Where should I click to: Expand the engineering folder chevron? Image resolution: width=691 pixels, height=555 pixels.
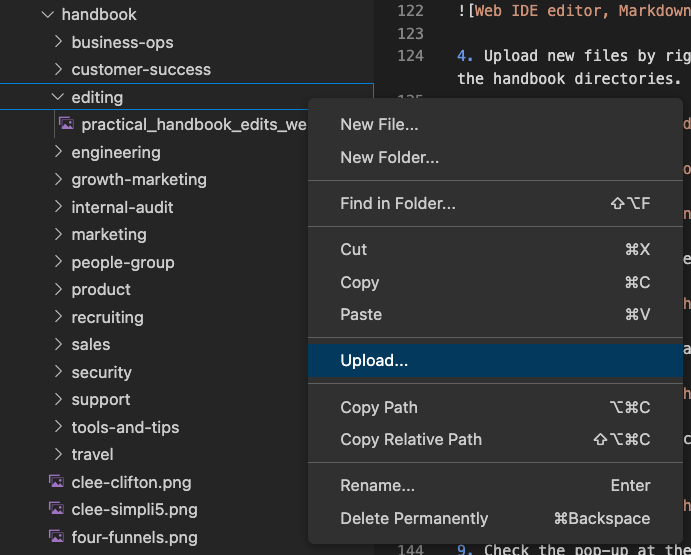coord(58,152)
